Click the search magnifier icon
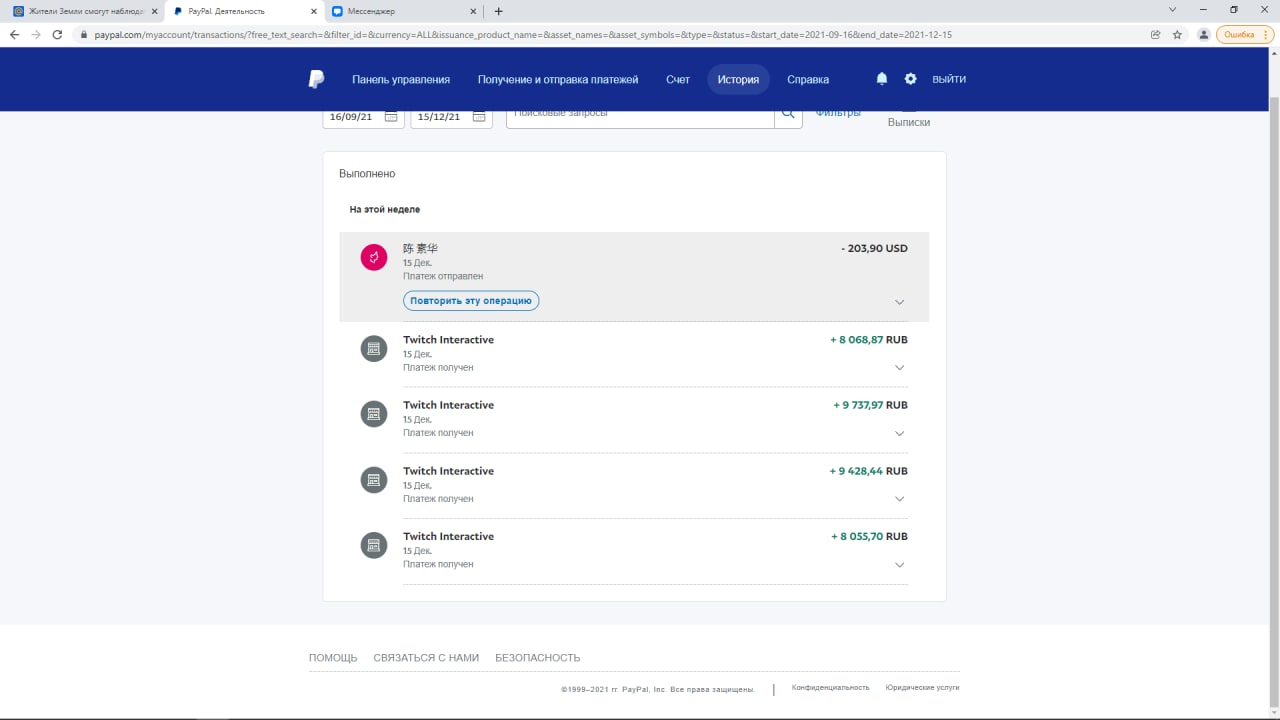The image size is (1280, 720). [x=788, y=115]
